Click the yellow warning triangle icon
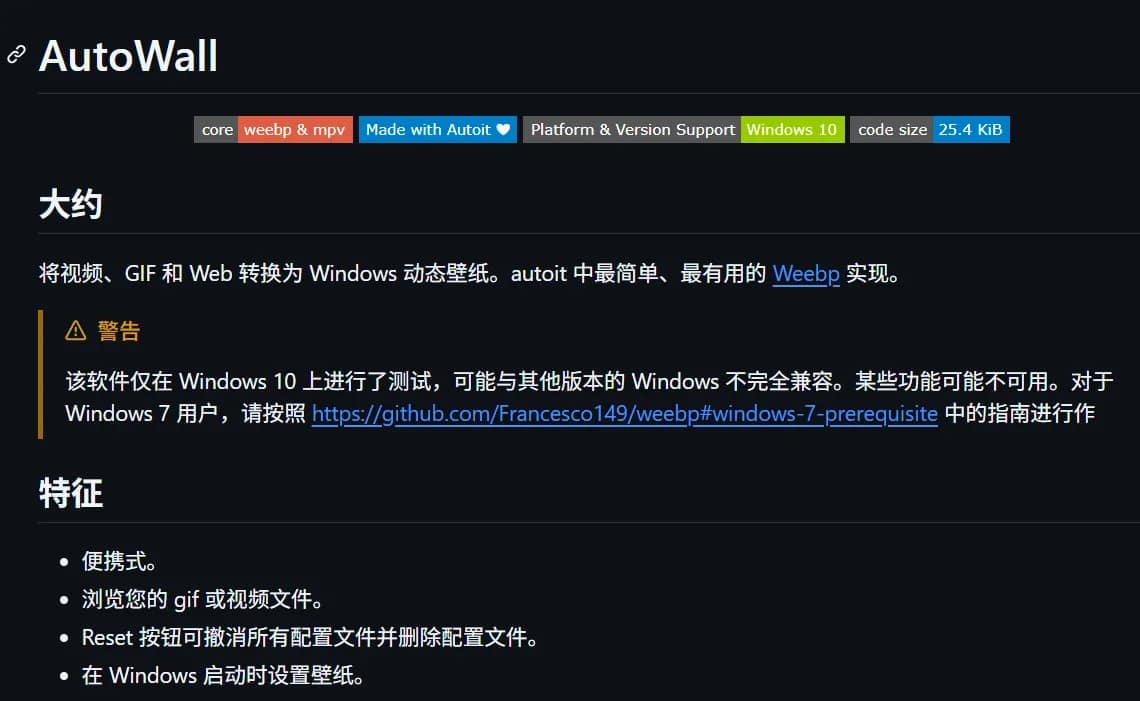Image resolution: width=1140 pixels, height=701 pixels. [76, 331]
